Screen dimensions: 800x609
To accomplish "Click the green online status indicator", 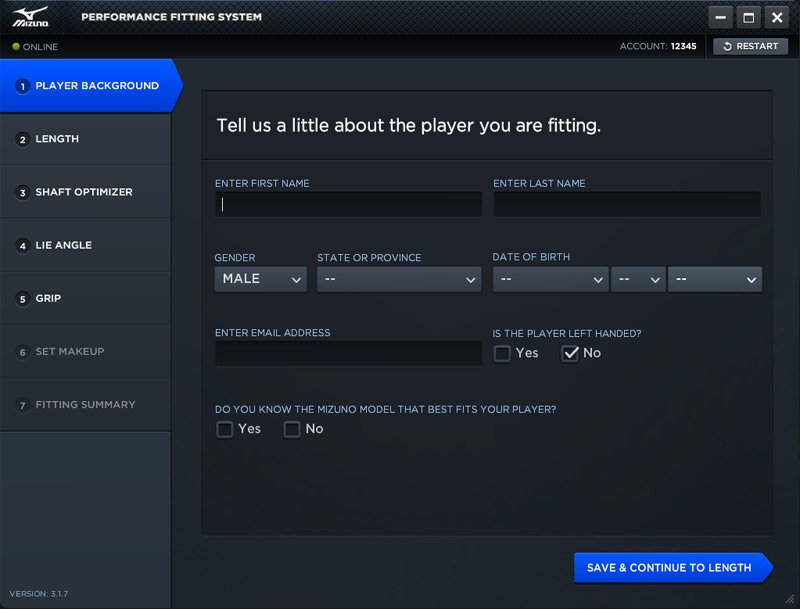I will [x=16, y=46].
